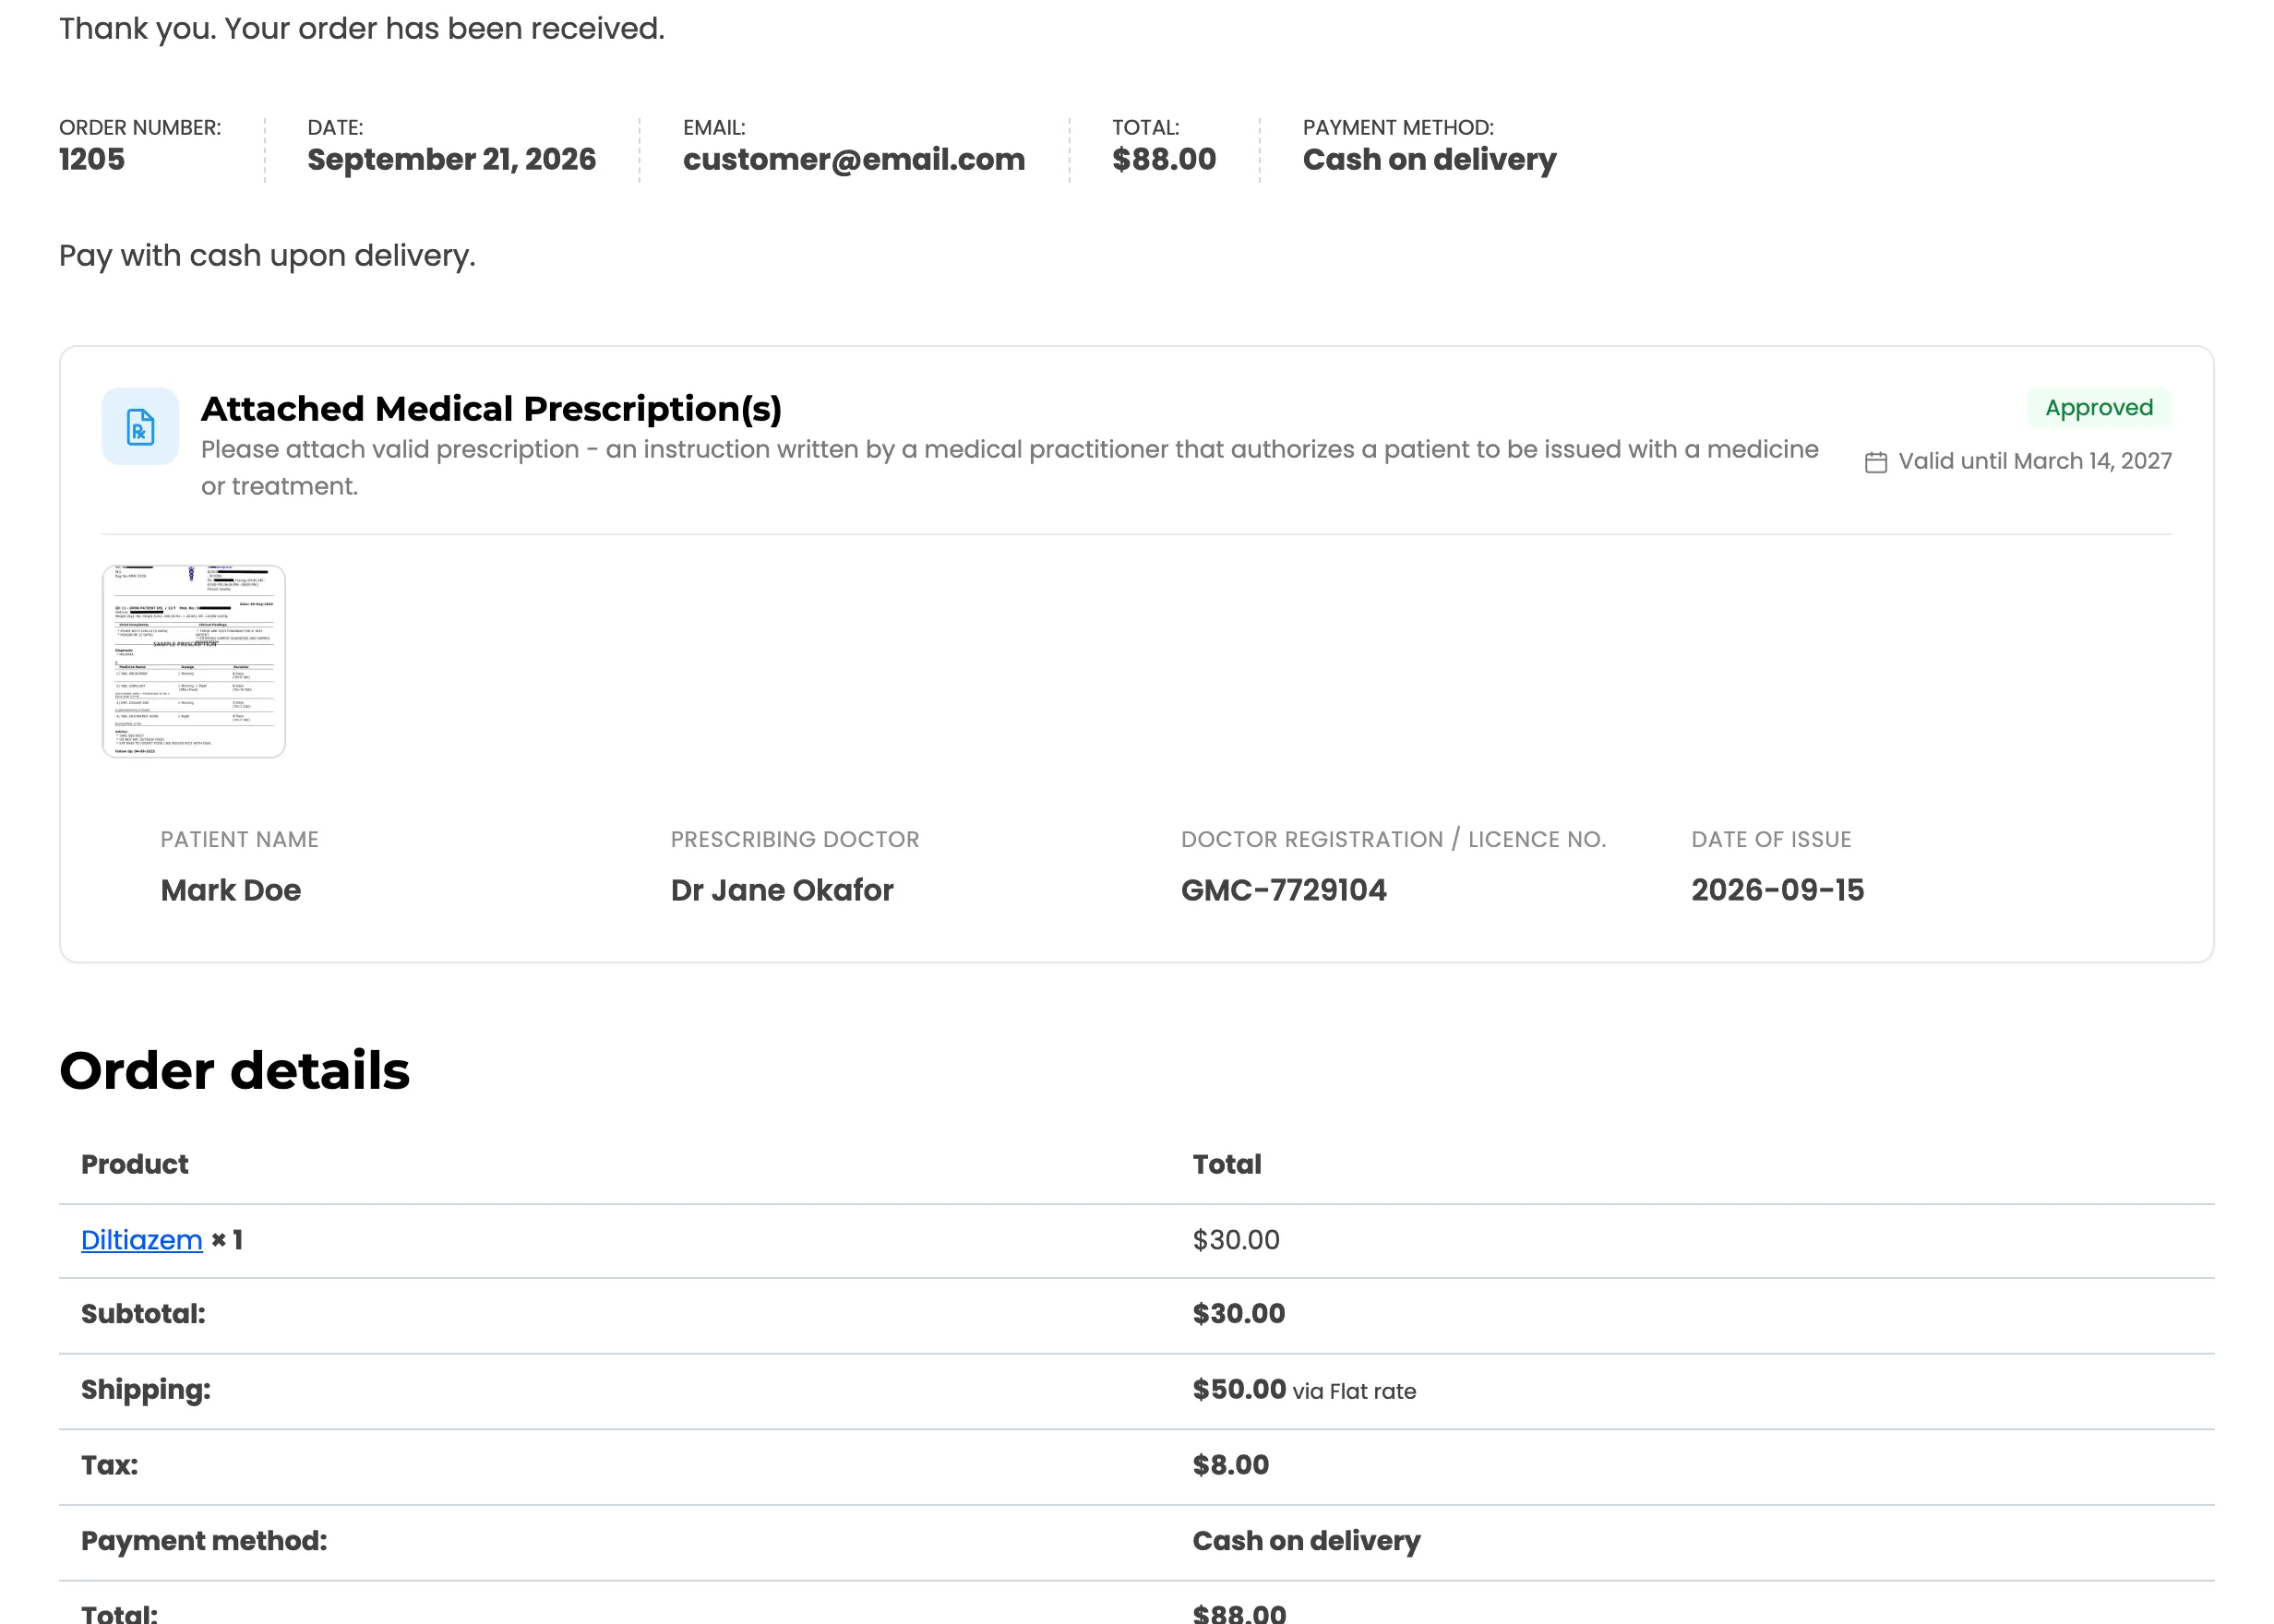Click the 'Subtotal:' row label
This screenshot has height=1624, width=2274.
(x=143, y=1314)
